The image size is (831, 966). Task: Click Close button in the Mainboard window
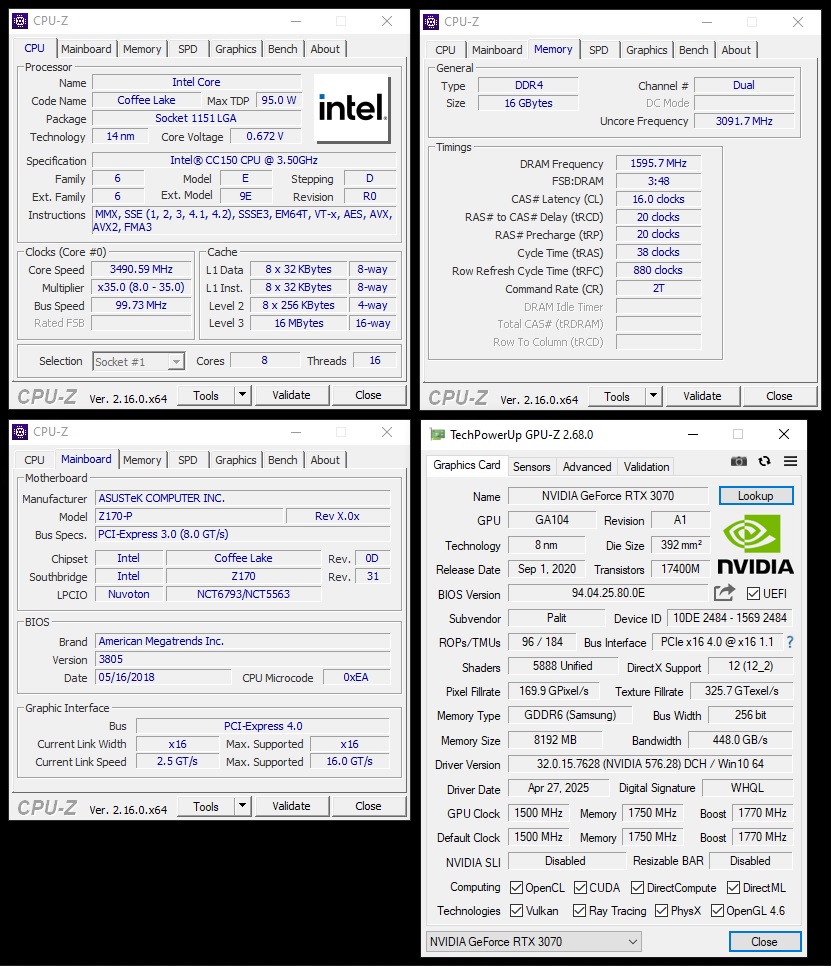pyautogui.click(x=368, y=806)
